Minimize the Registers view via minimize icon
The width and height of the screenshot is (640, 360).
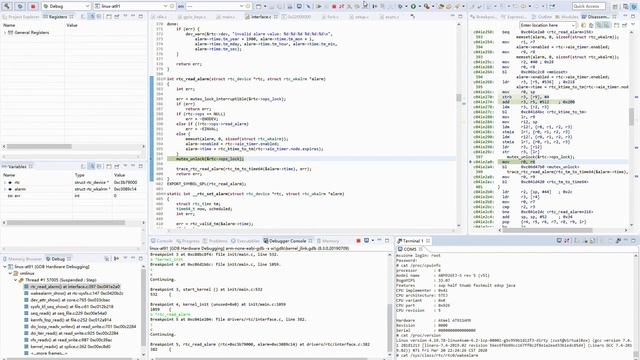[x=133, y=17]
